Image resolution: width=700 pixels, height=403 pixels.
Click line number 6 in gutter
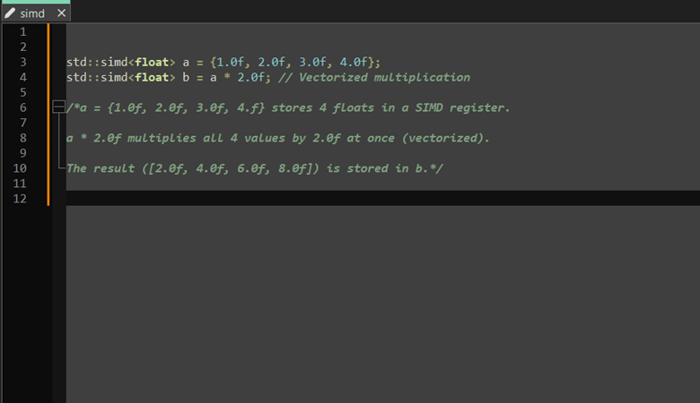(x=22, y=107)
